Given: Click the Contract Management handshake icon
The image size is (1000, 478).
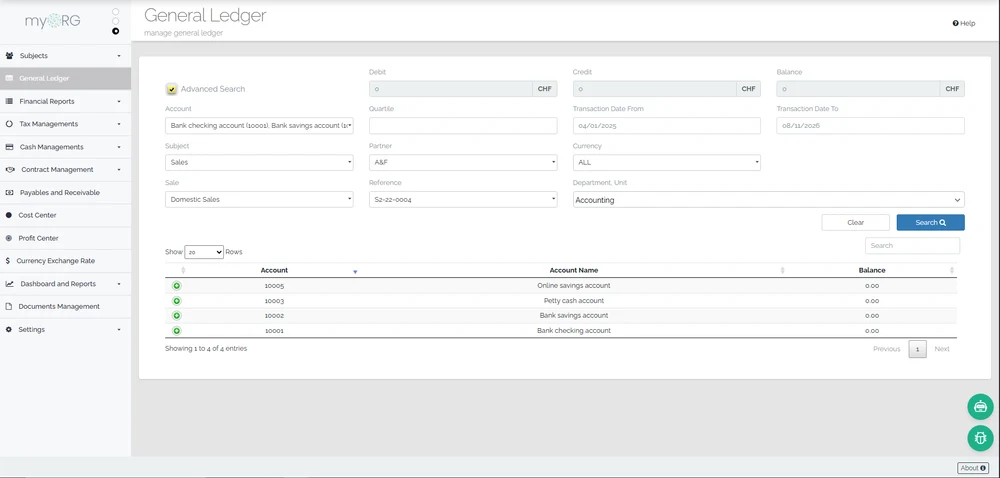Looking at the screenshot, I should point(10,170).
